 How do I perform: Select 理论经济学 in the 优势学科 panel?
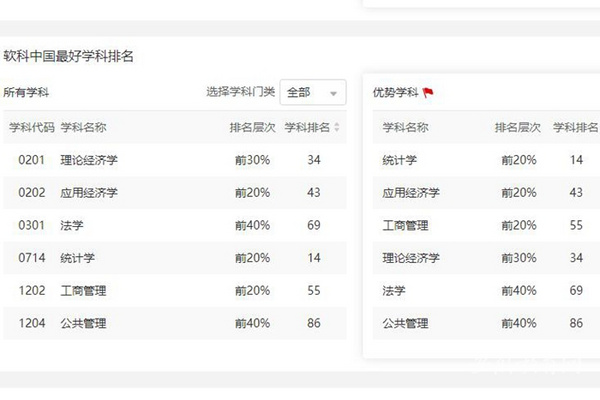coord(411,258)
